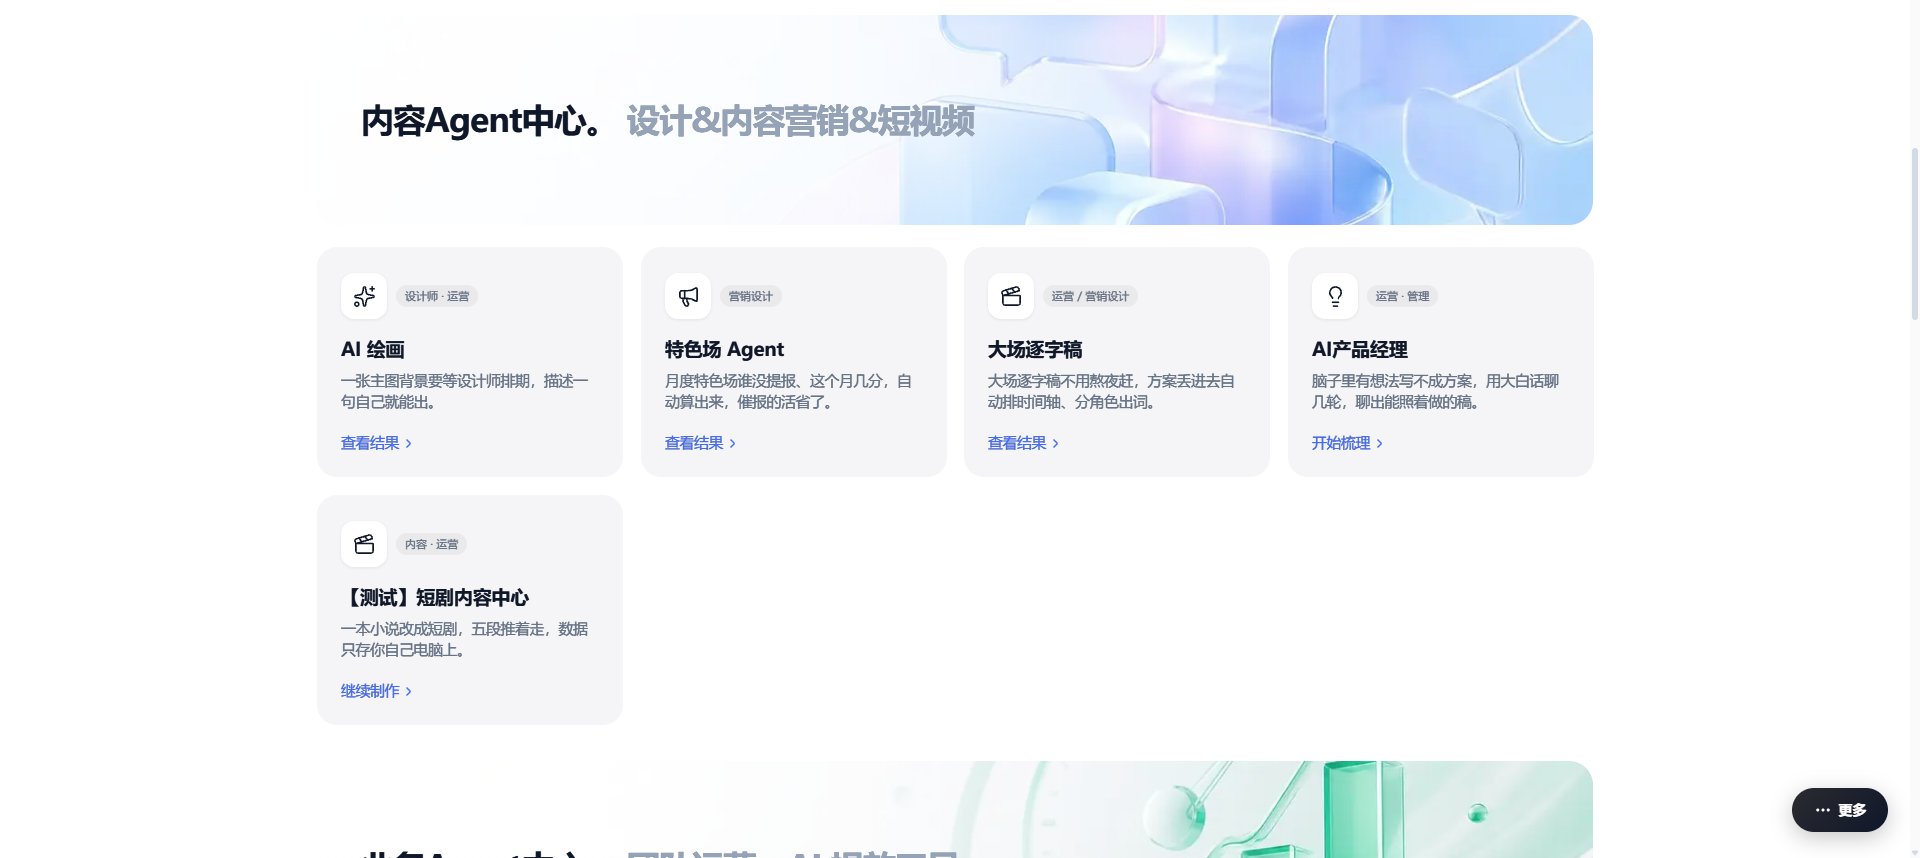The height and width of the screenshot is (858, 1920).
Task: Click the AI产品经理 lightbulb icon
Action: pos(1335,296)
